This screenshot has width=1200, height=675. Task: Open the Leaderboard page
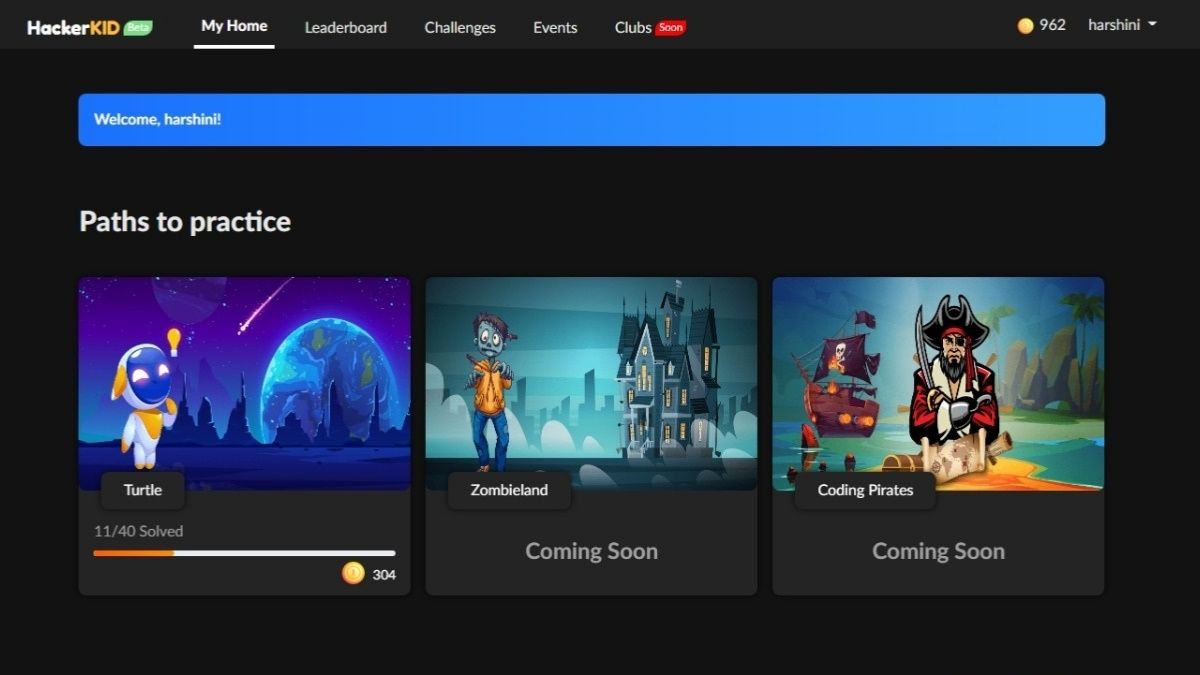345,27
